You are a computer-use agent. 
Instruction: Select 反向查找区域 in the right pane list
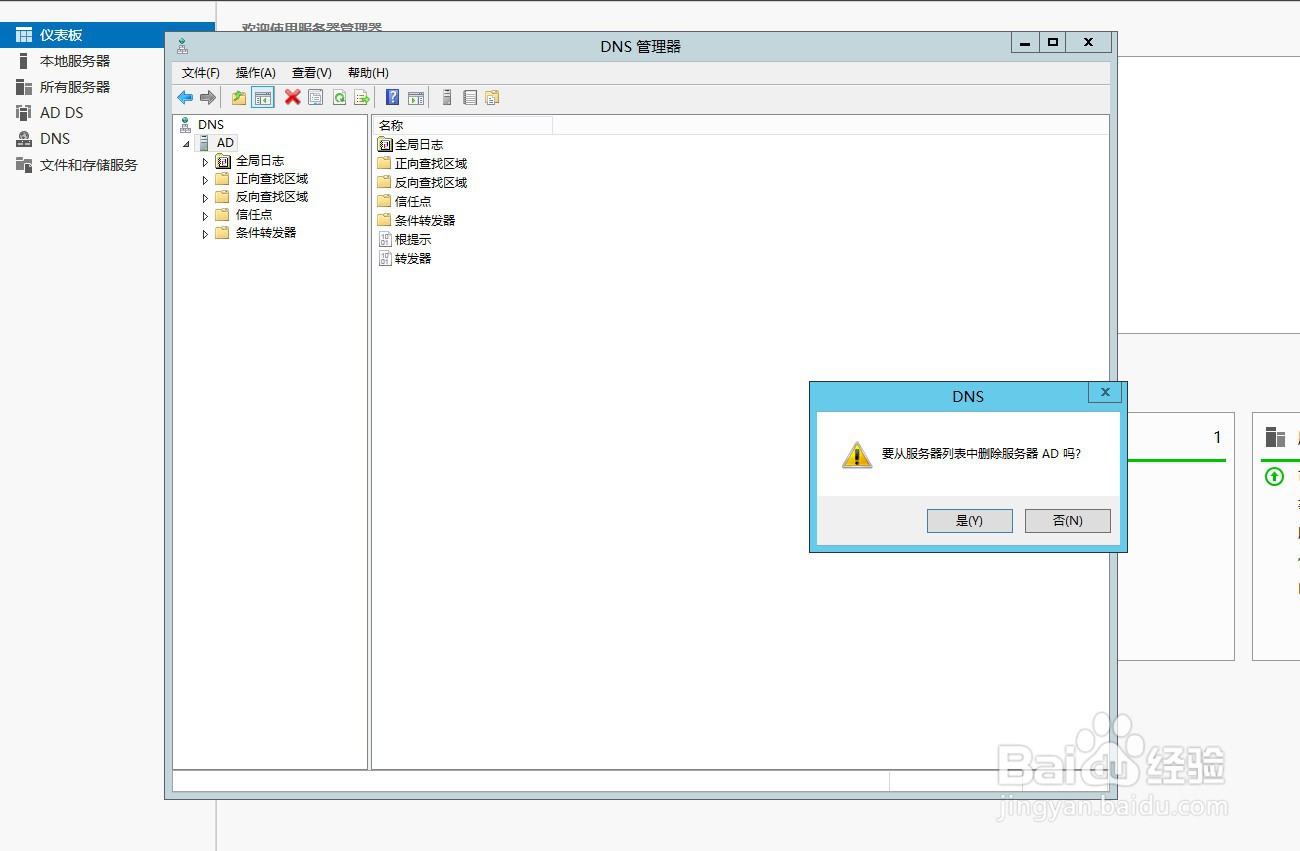[x=431, y=183]
